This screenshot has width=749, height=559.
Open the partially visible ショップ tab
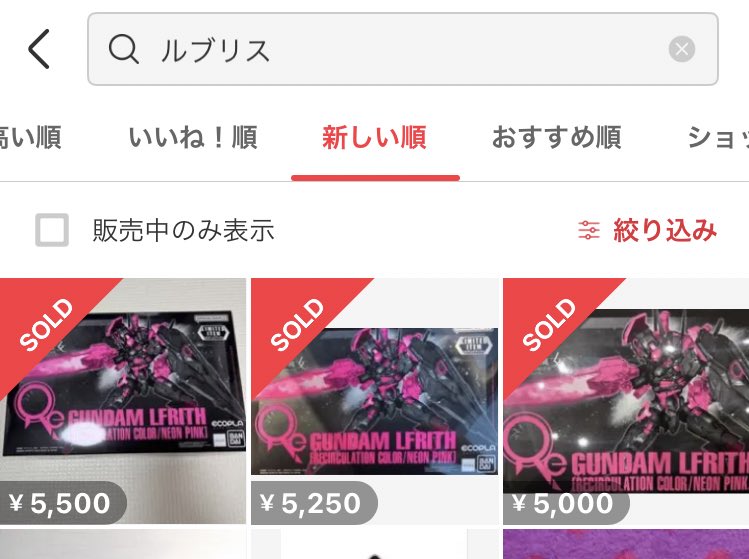(718, 138)
